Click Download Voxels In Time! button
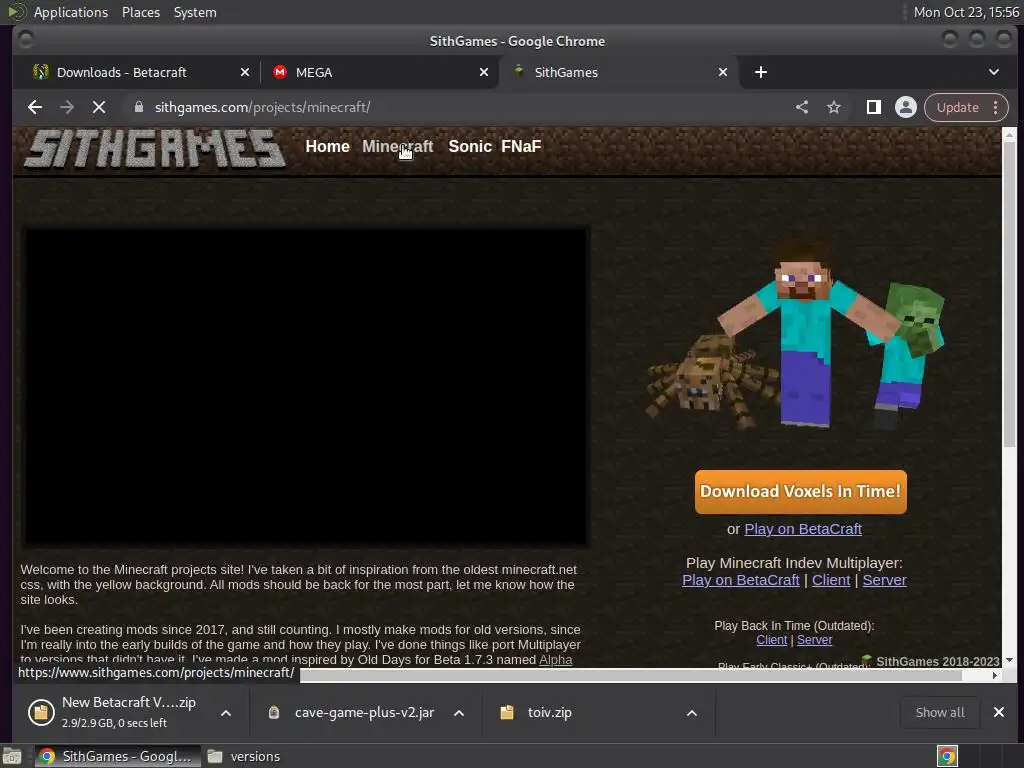 (x=801, y=492)
